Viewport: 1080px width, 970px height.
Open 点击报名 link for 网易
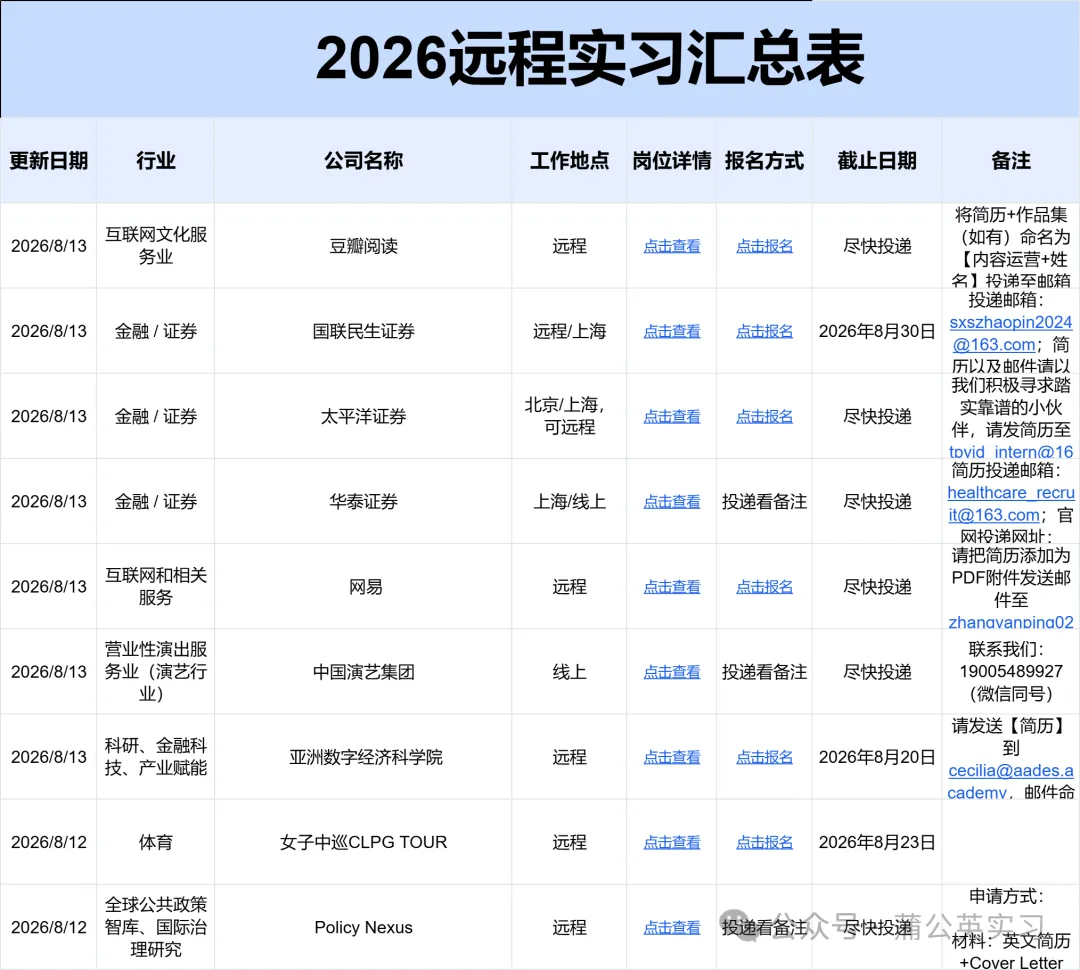tap(765, 587)
